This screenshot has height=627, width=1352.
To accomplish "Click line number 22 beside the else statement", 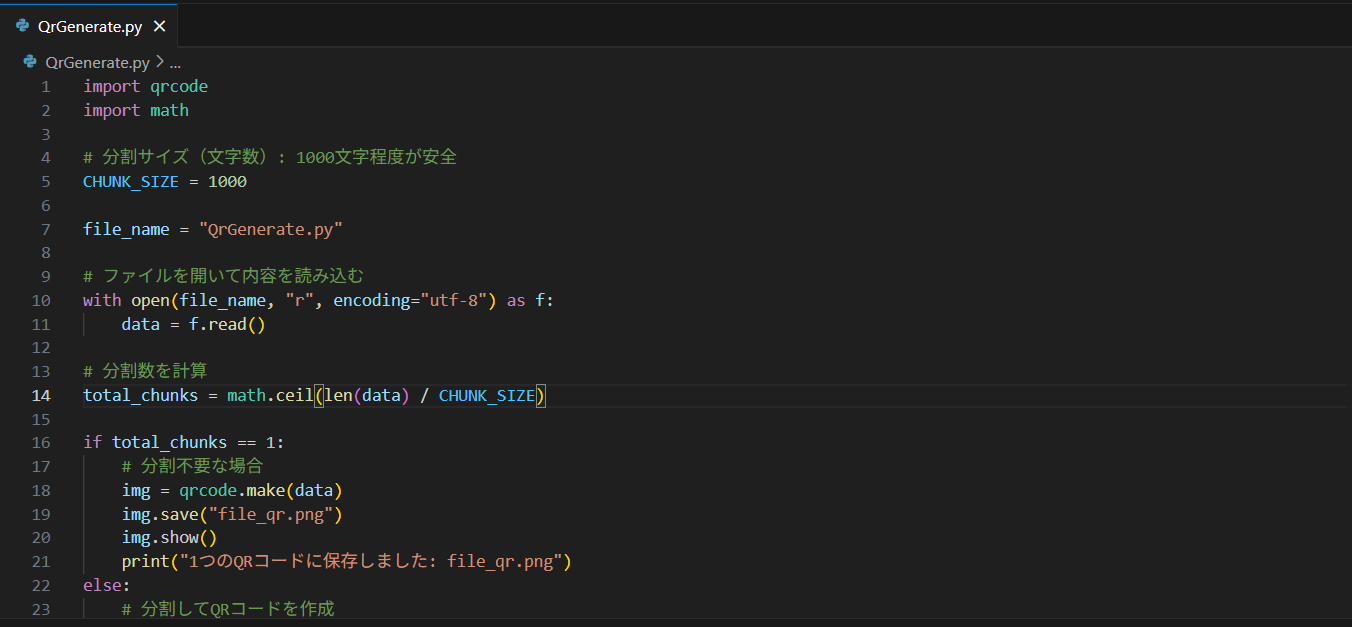I will (x=40, y=586).
